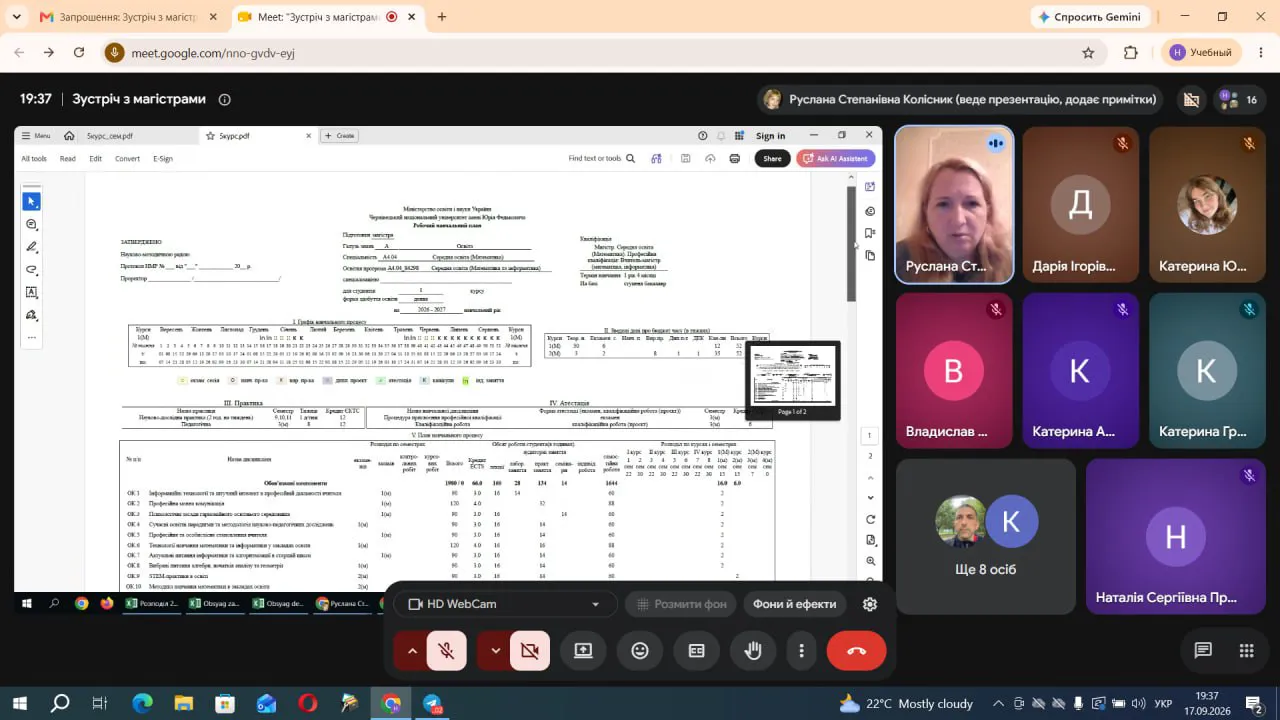Toggle closed captions button
Image resolution: width=1280 pixels, height=720 pixels.
(697, 651)
